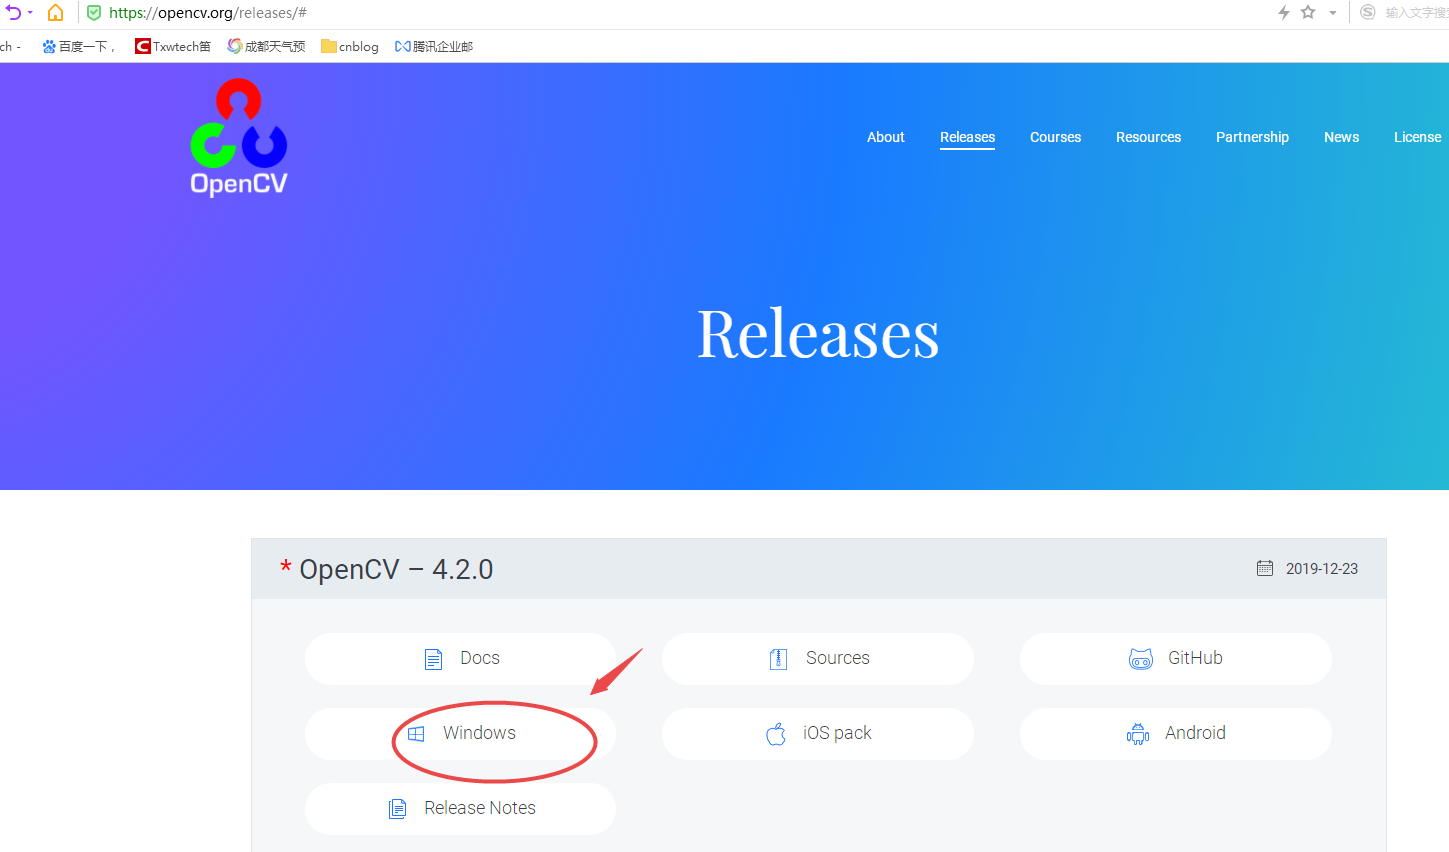
Task: Open the 腾讯企业邮 bookmark
Action: tap(434, 46)
